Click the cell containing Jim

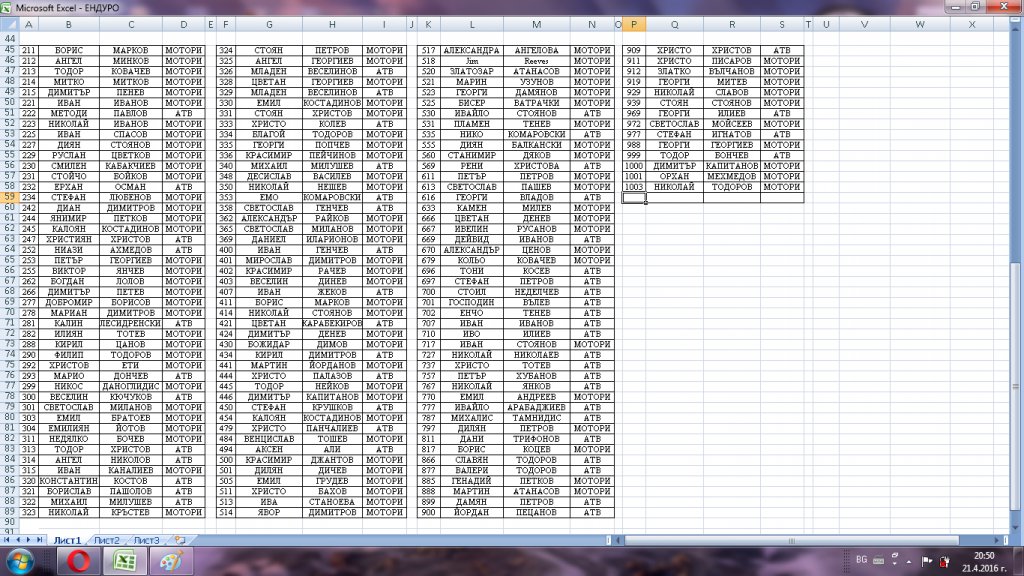coord(472,60)
